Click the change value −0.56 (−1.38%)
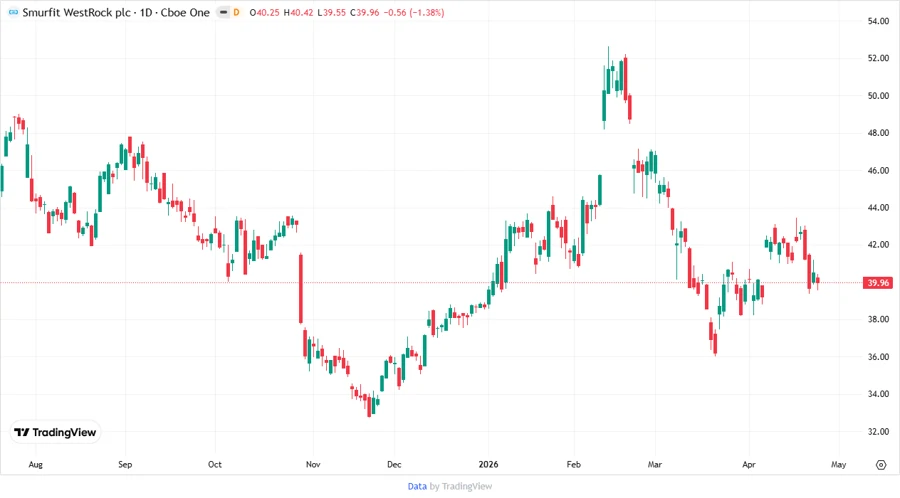The width and height of the screenshot is (900, 498). click(413, 13)
